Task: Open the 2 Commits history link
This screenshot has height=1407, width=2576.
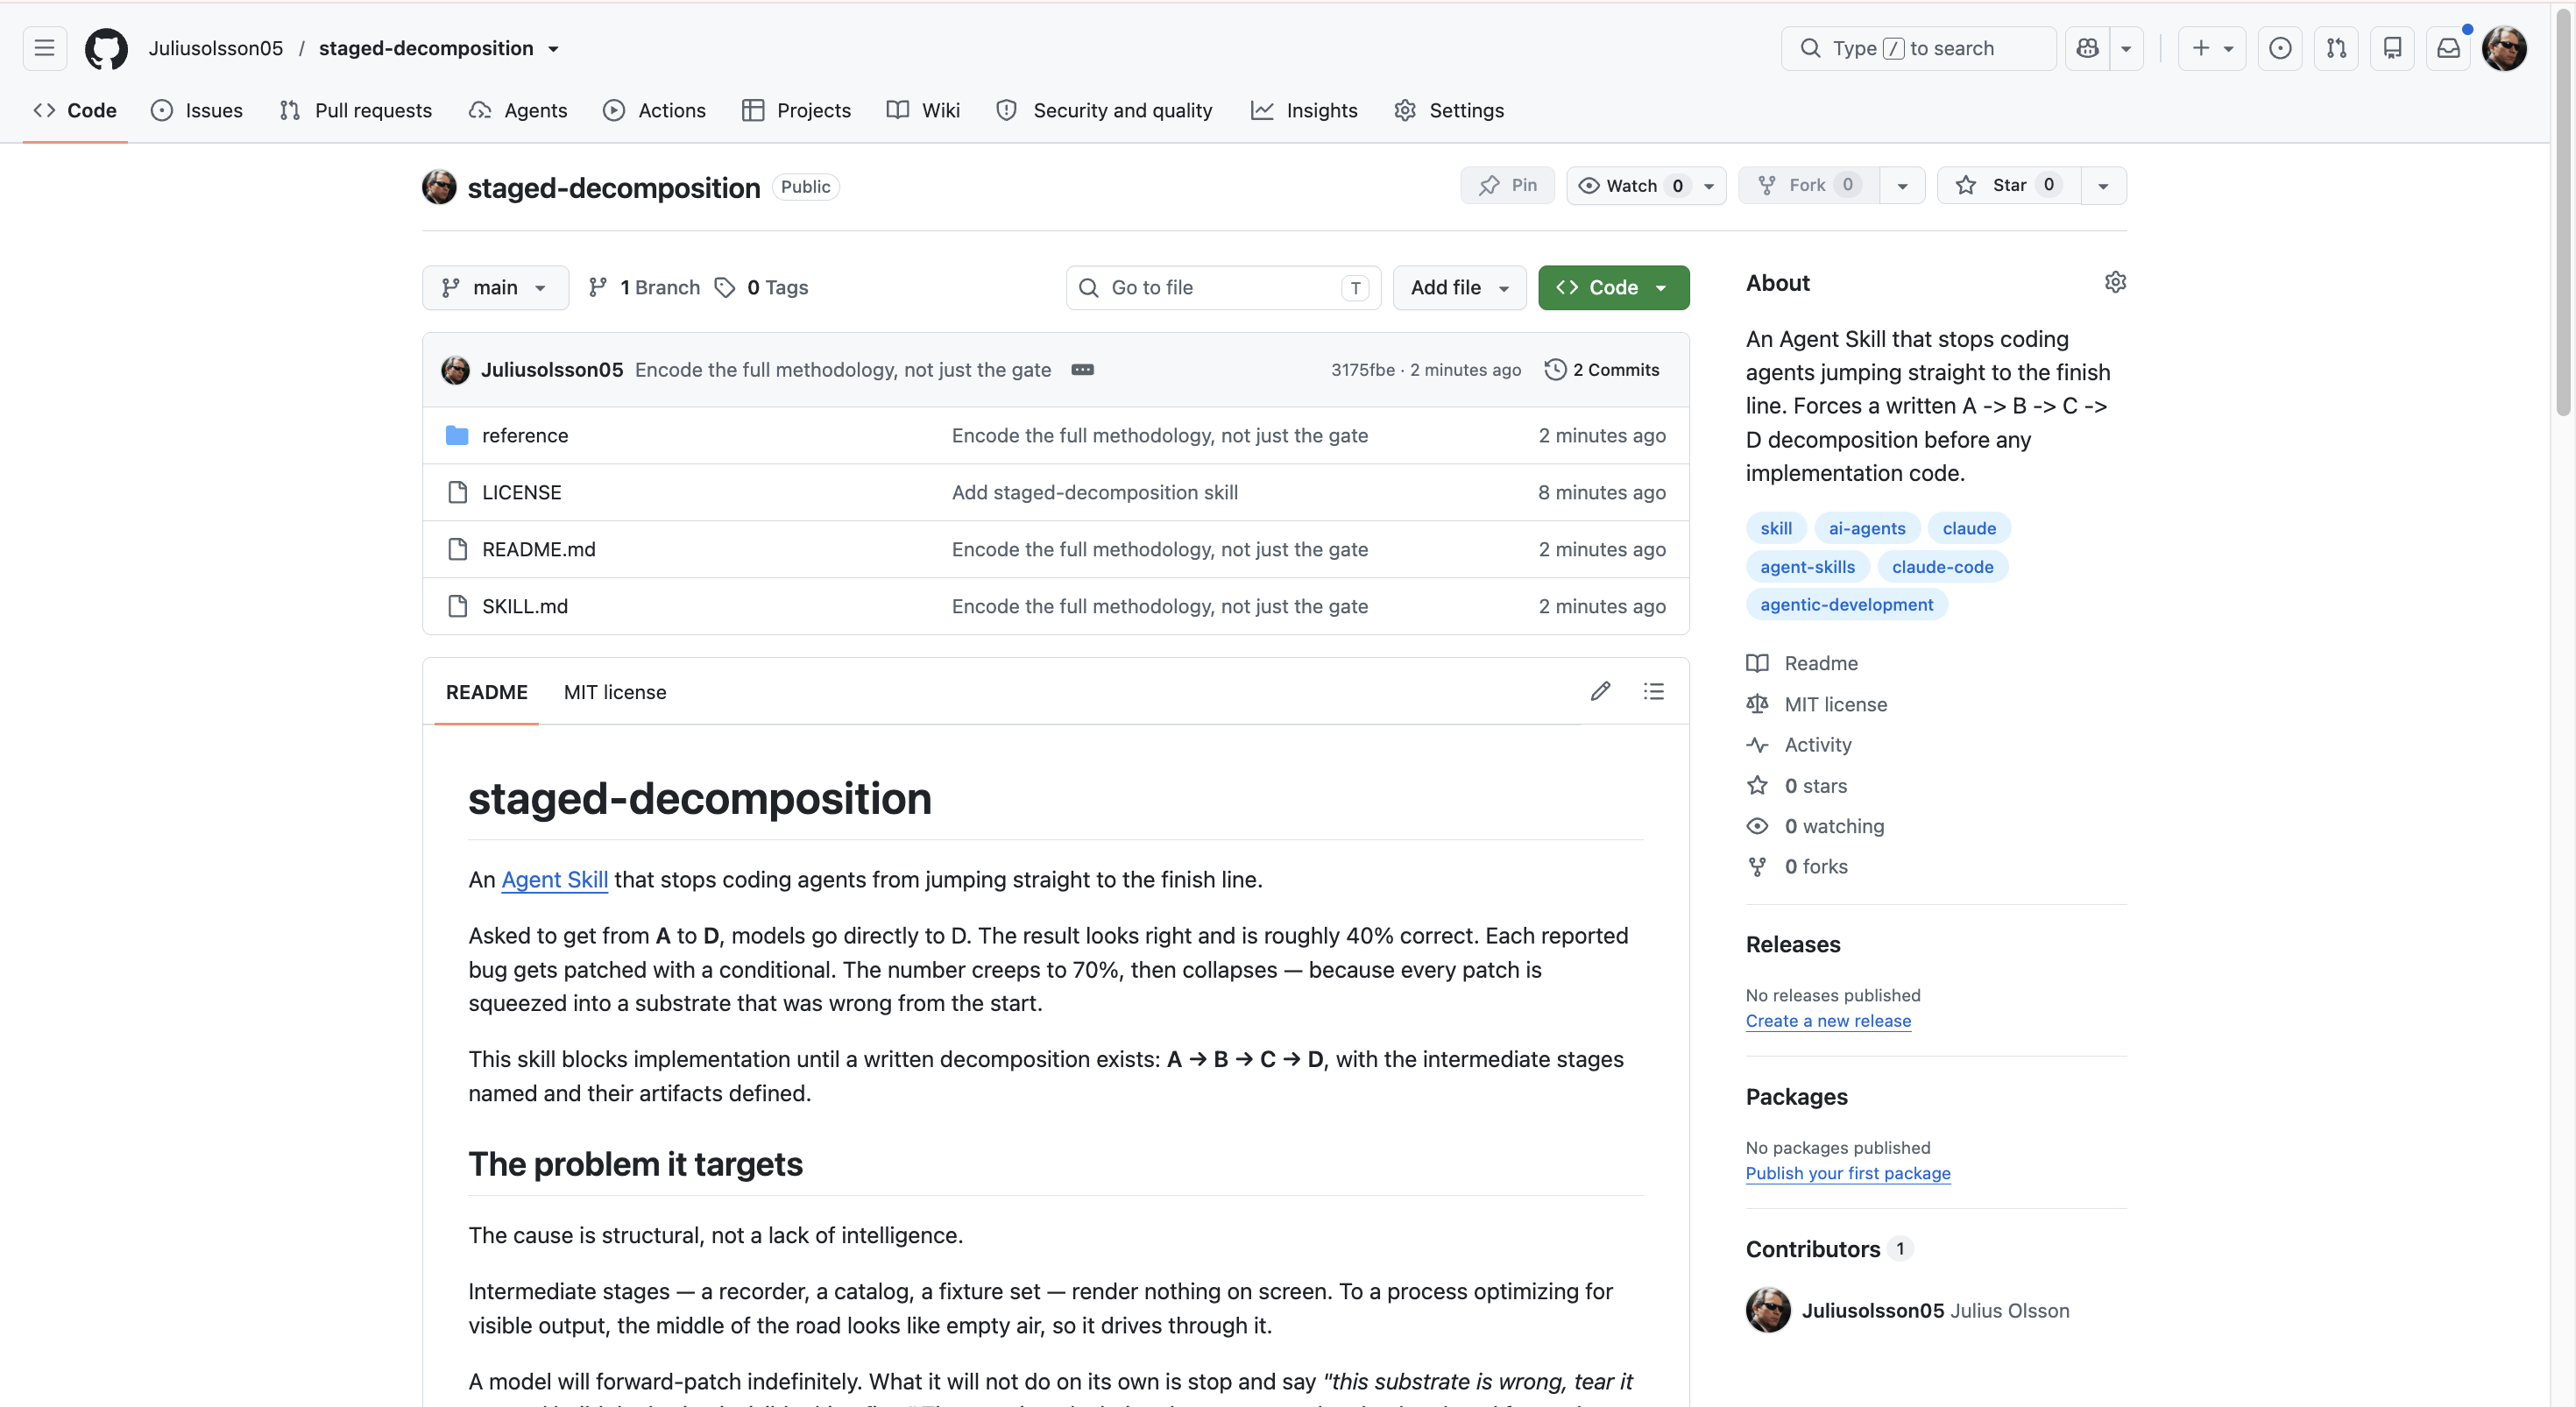Action: (x=1601, y=369)
